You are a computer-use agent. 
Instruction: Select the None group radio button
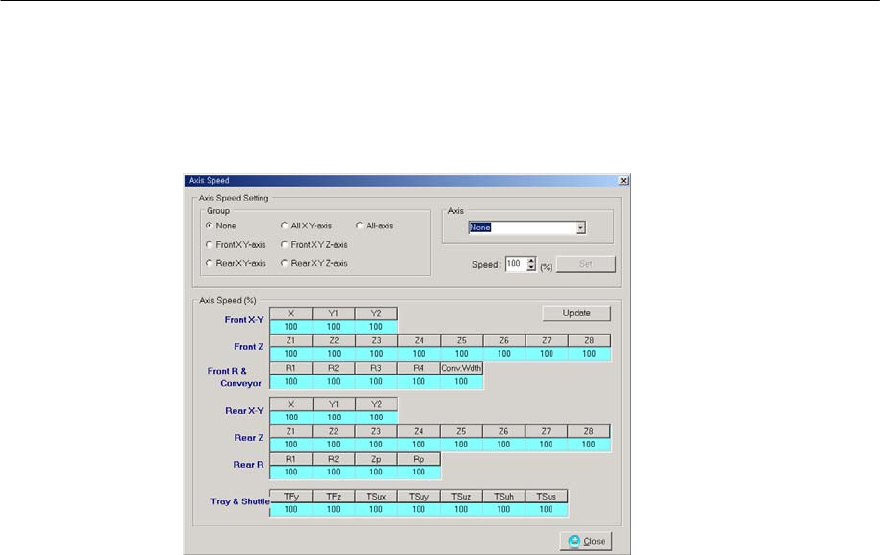(209, 226)
